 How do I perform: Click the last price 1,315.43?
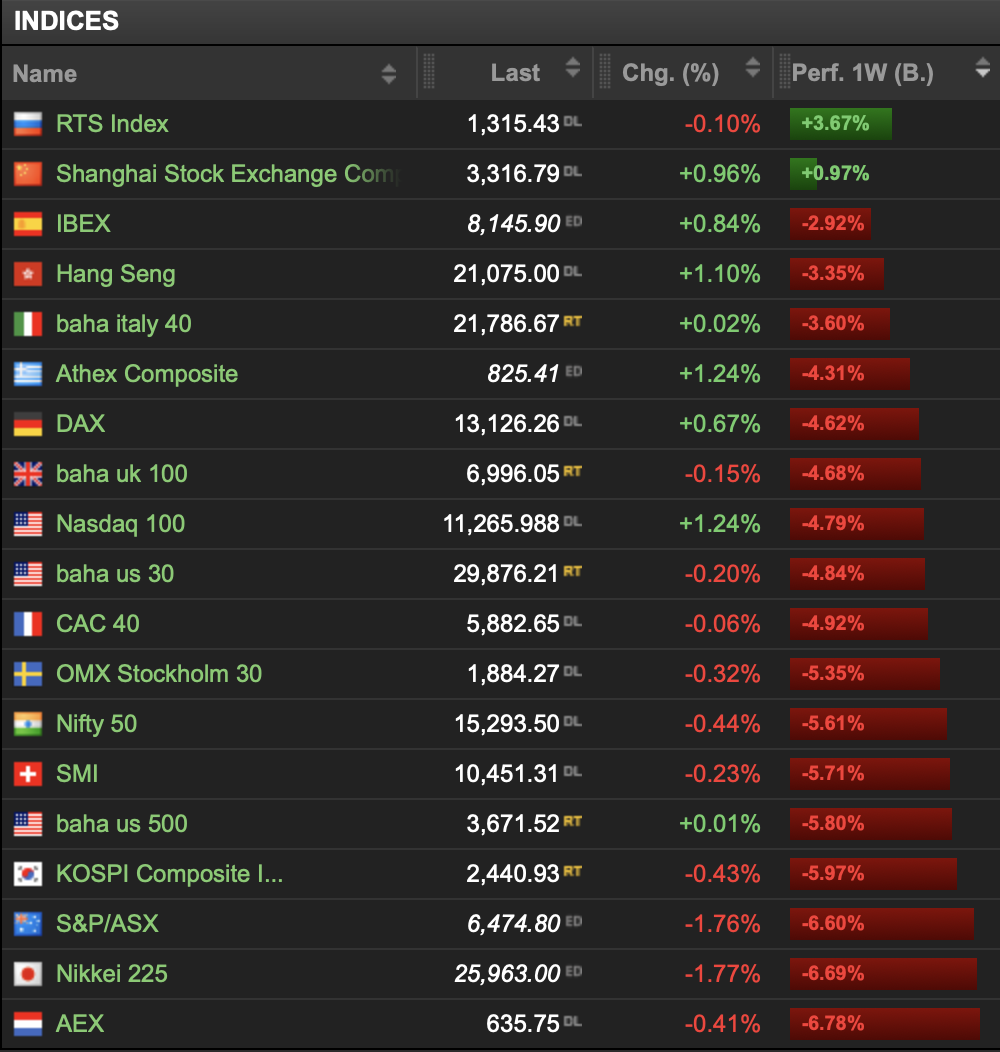tap(513, 124)
